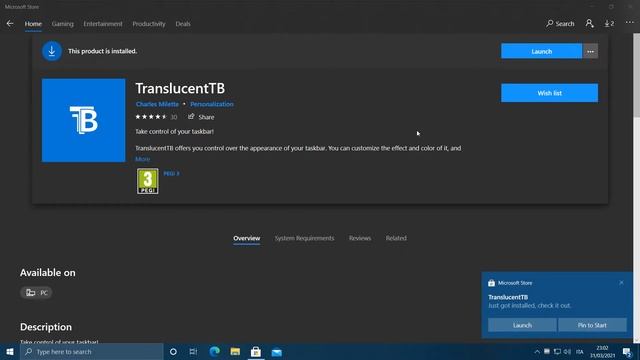Click the Available on heading
Screen dimensions: 640x360
point(48,273)
